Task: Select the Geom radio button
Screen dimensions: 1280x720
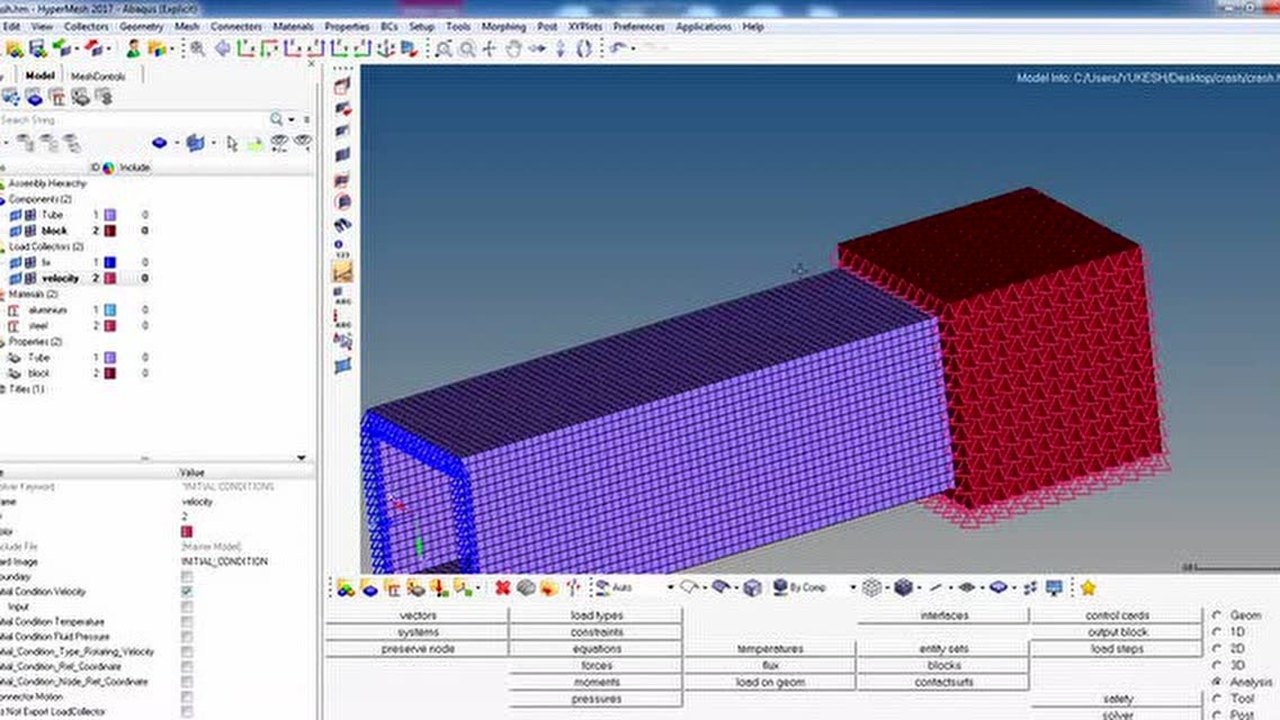Action: pos(1217,616)
